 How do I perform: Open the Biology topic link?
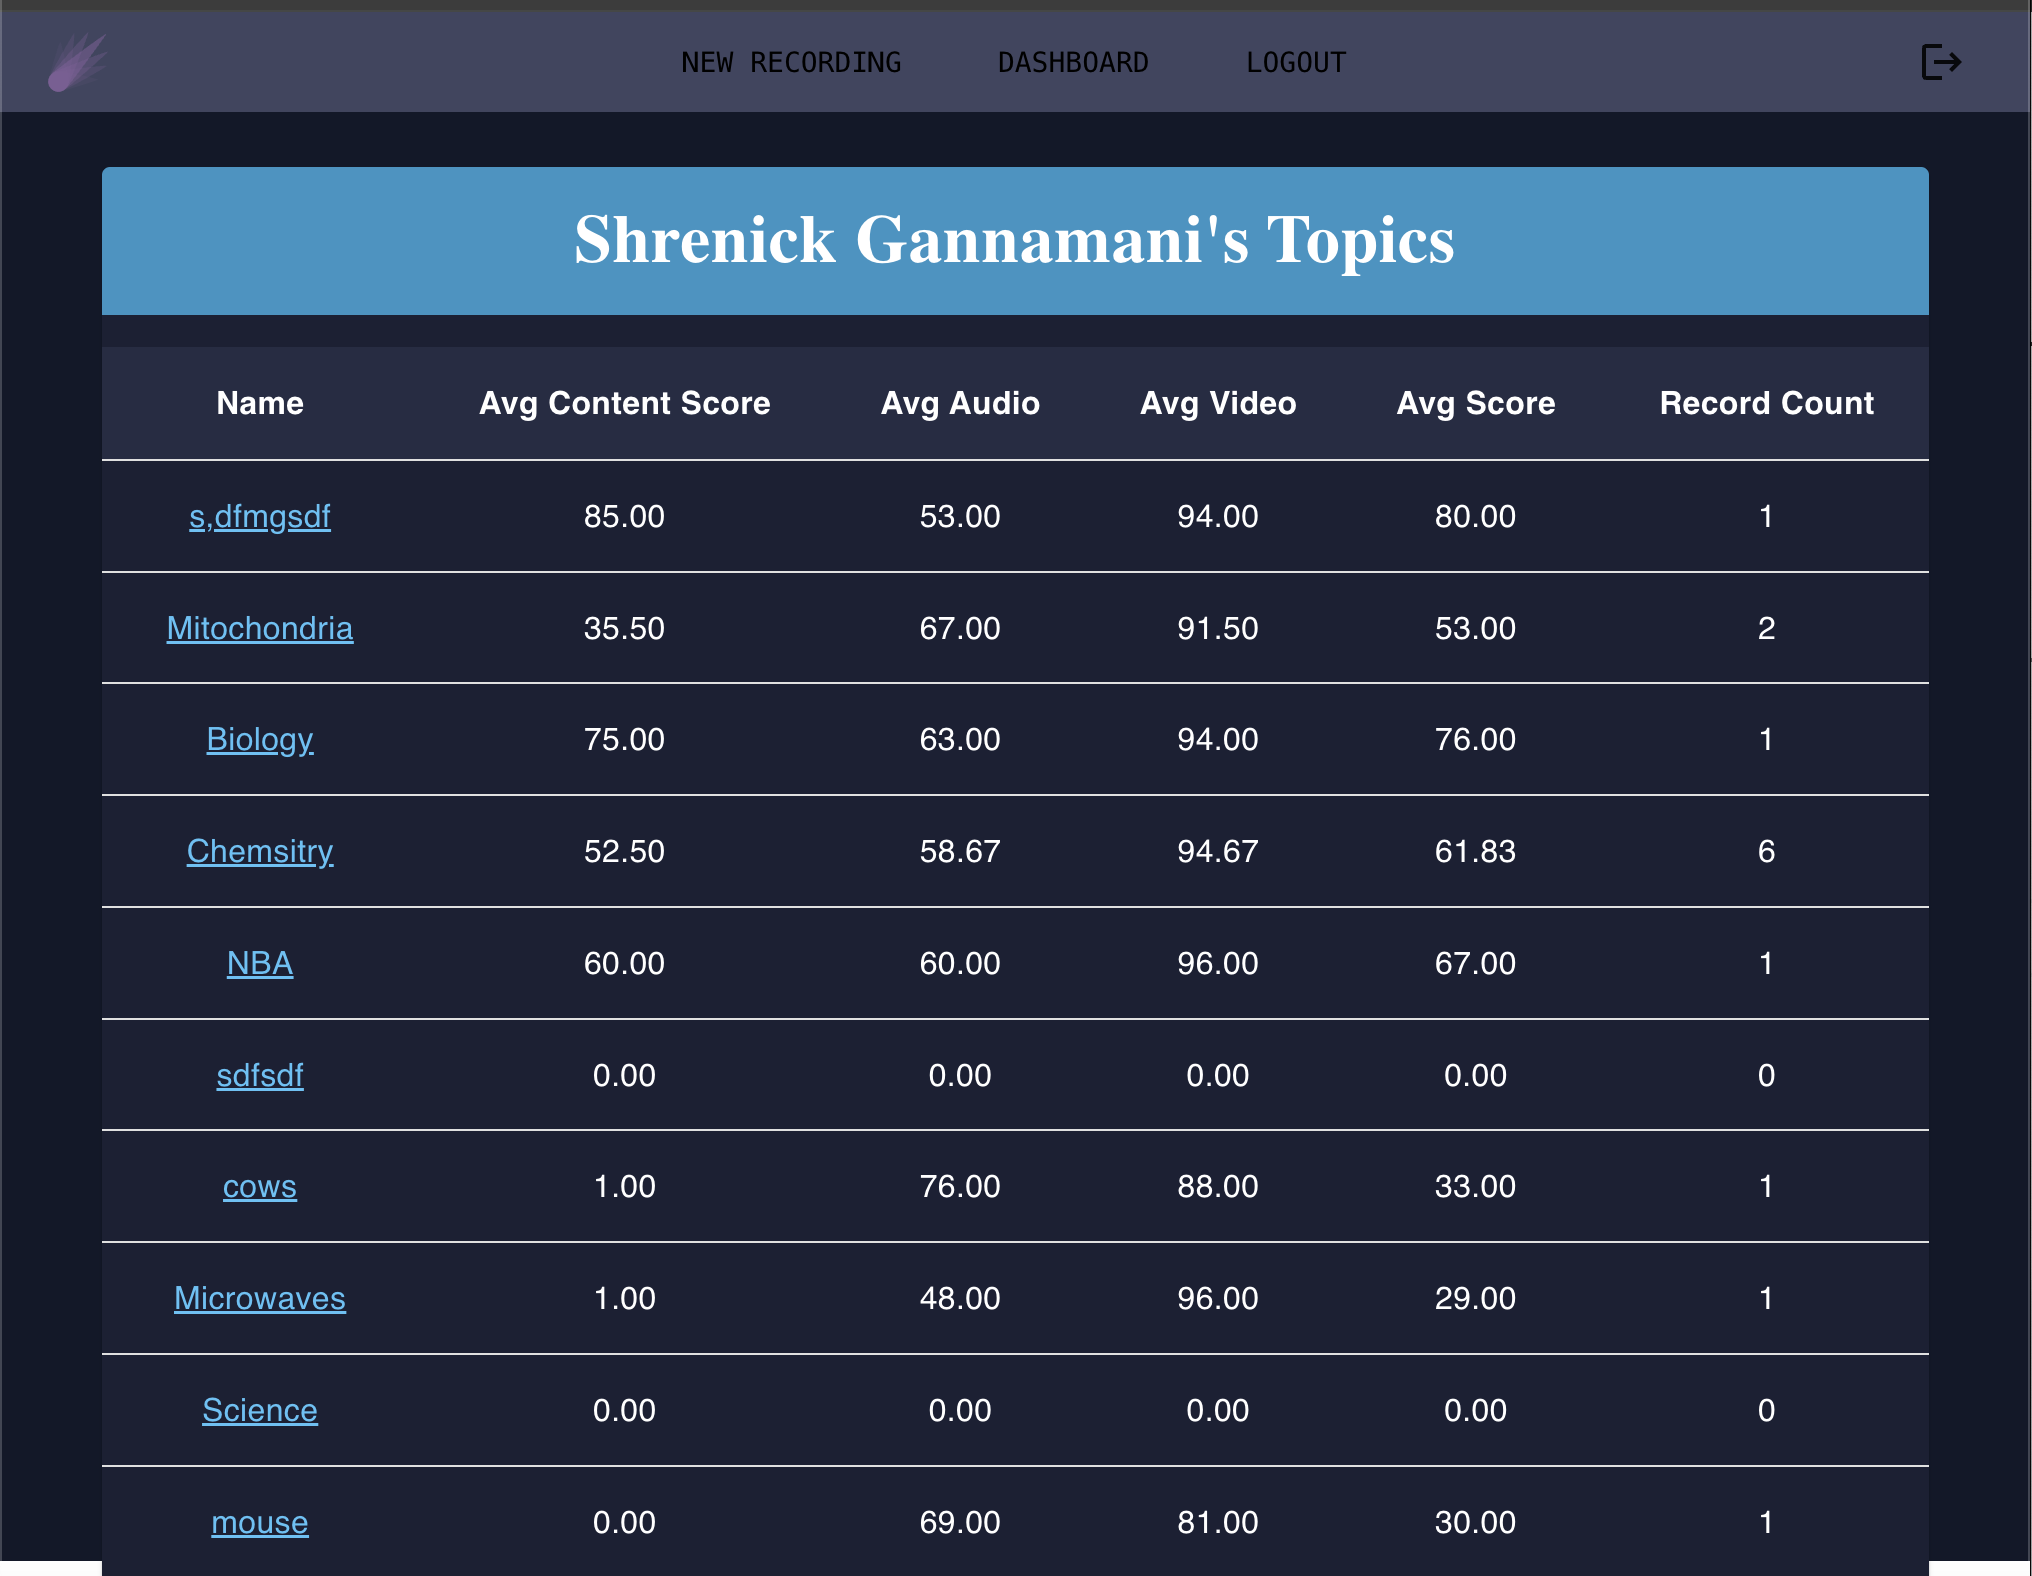[260, 740]
